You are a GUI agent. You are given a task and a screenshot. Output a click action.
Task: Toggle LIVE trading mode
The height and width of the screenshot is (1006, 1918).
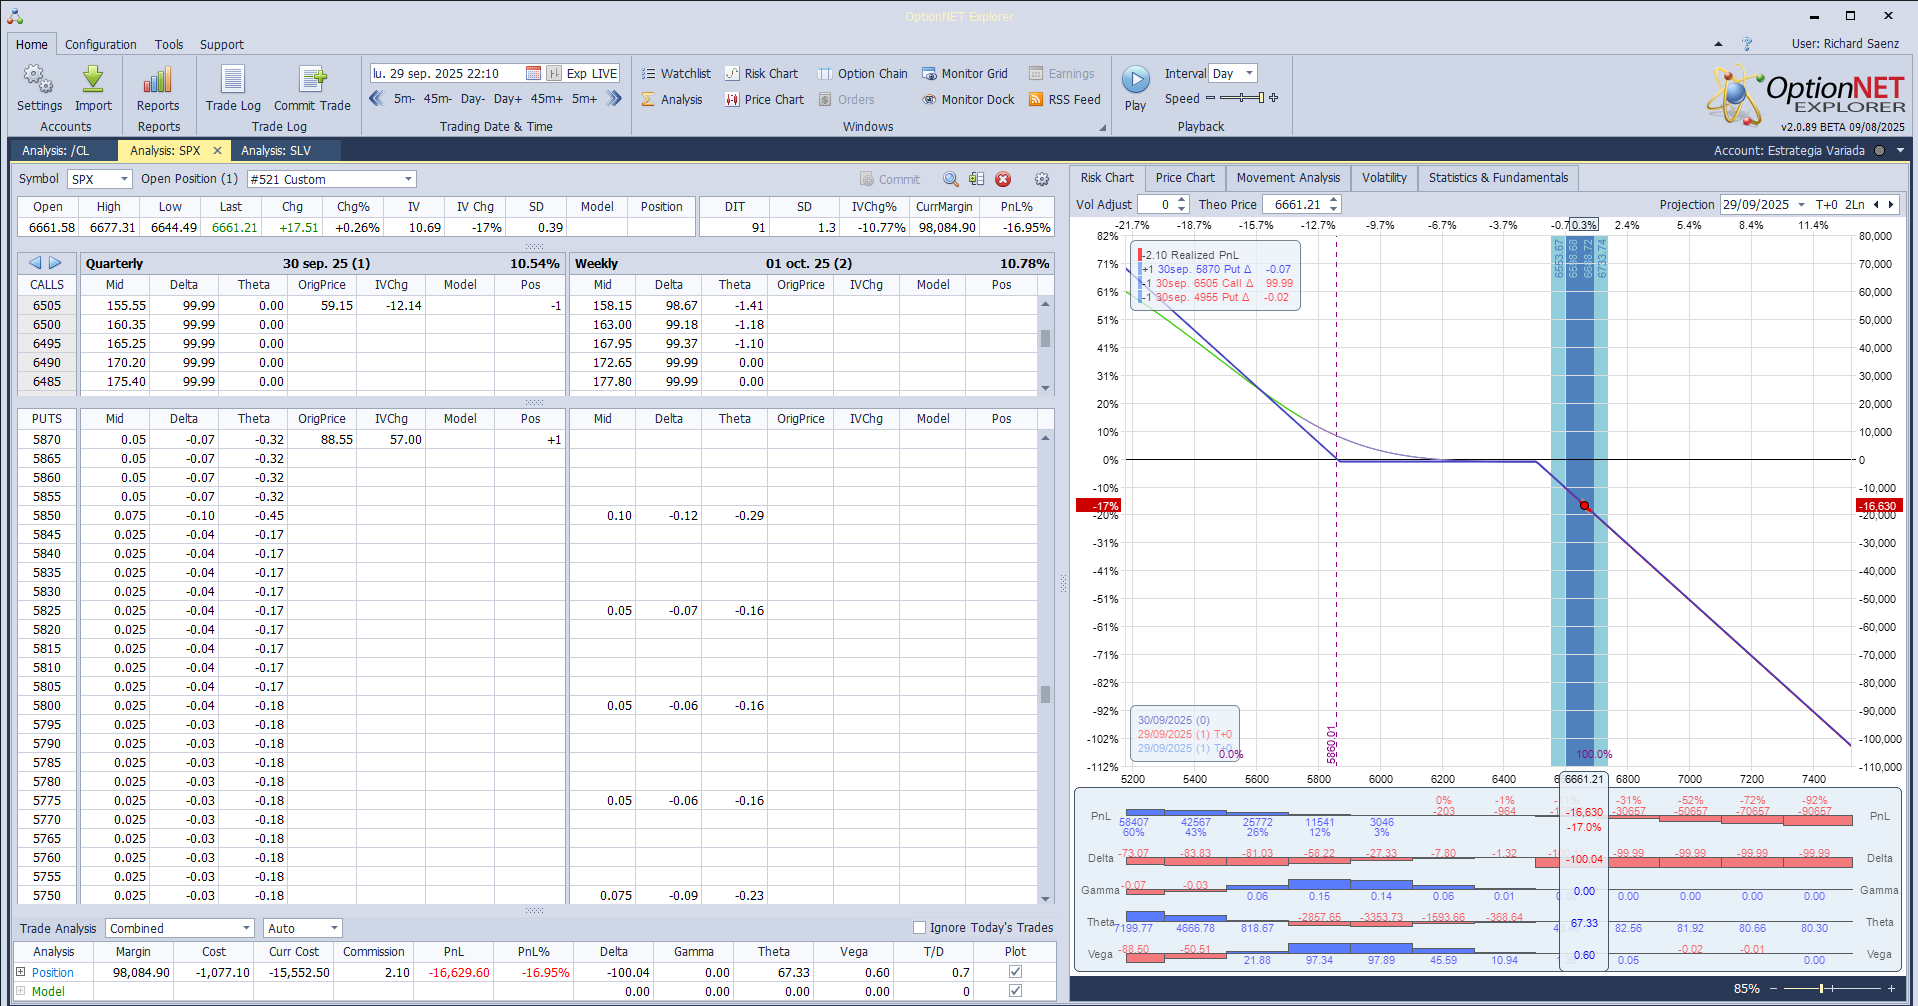coord(605,73)
